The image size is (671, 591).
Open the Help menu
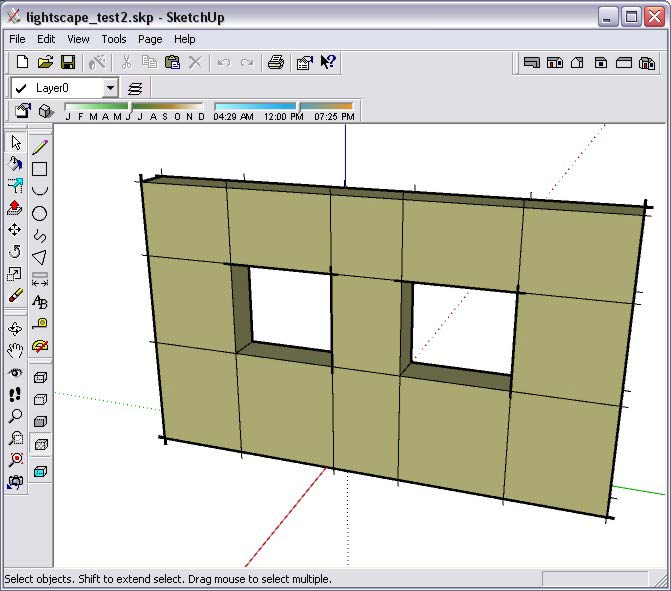tap(184, 39)
